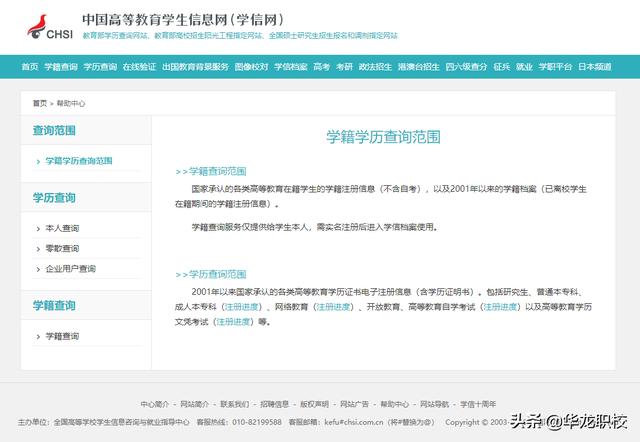Click the email kefu#chsi.com.cn in footer
This screenshot has height=442, width=640.
(354, 422)
